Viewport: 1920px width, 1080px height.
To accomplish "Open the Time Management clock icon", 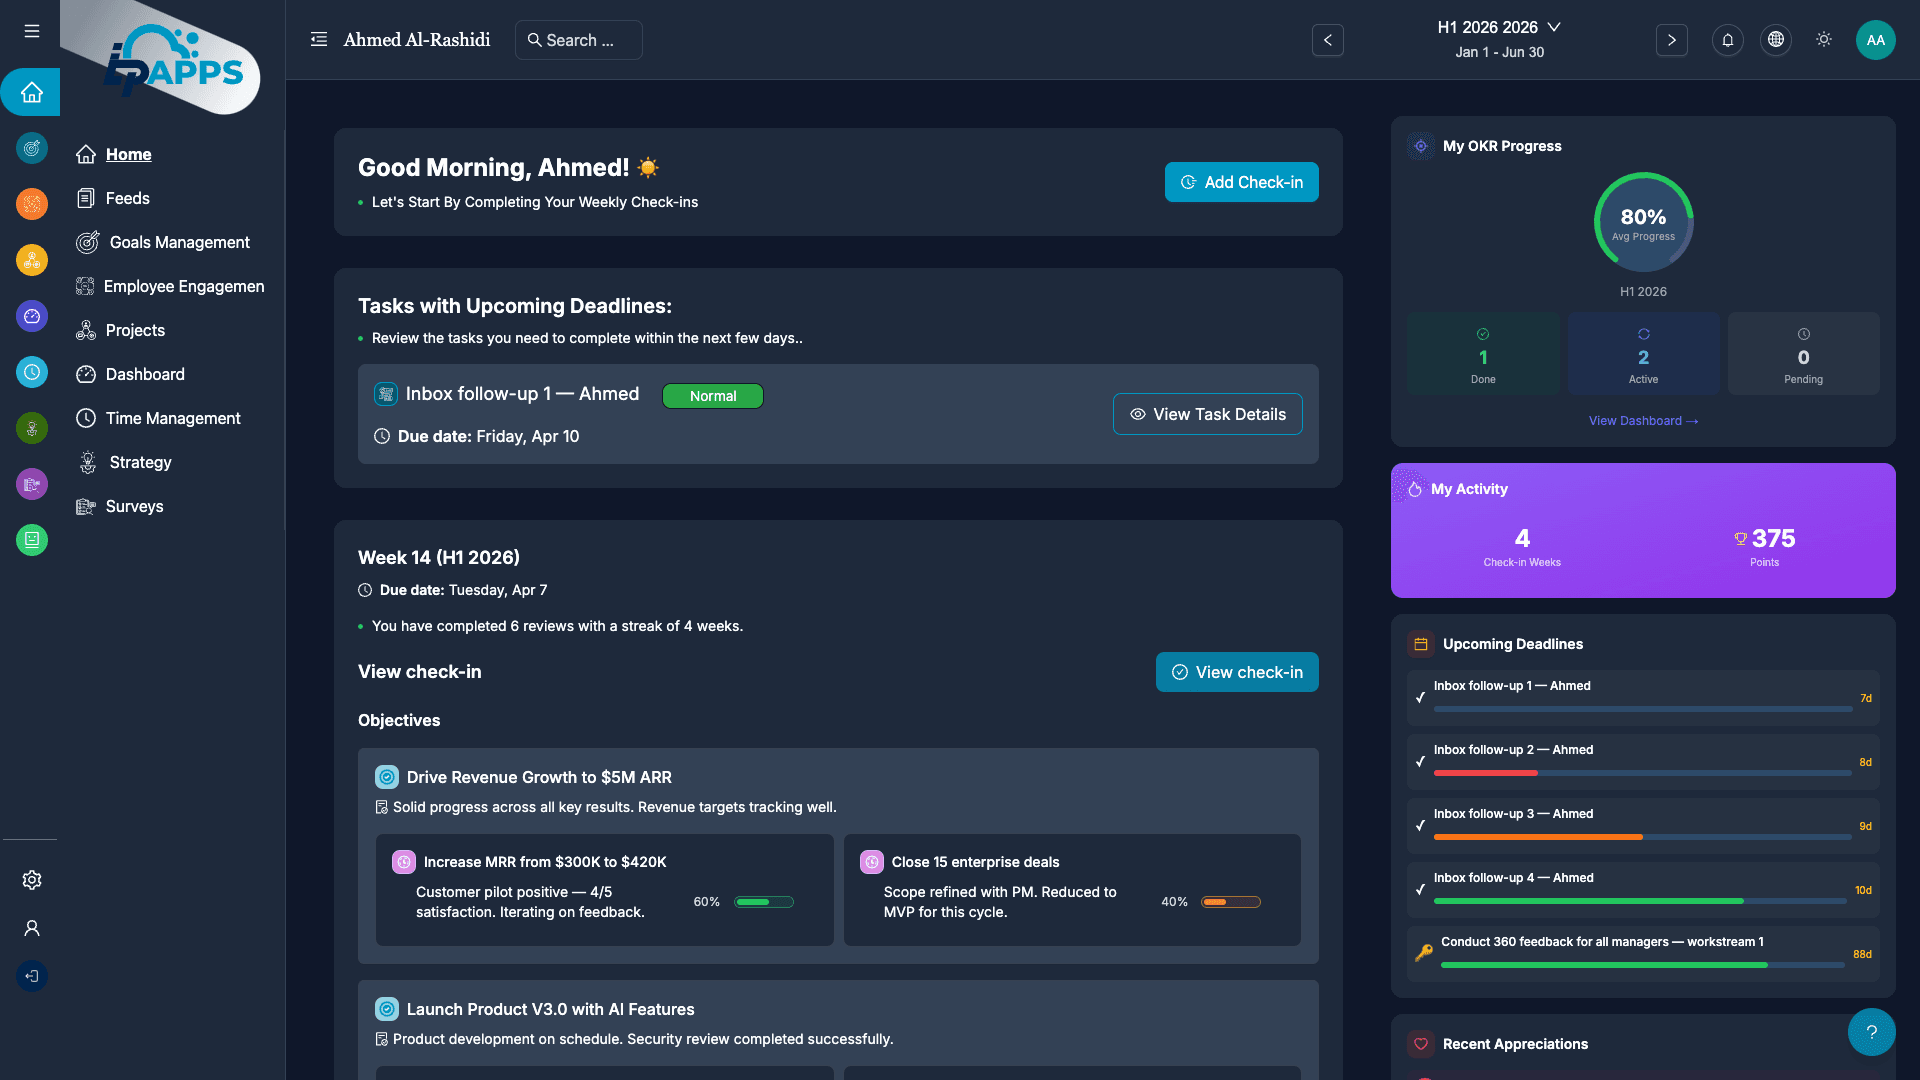I will point(31,372).
